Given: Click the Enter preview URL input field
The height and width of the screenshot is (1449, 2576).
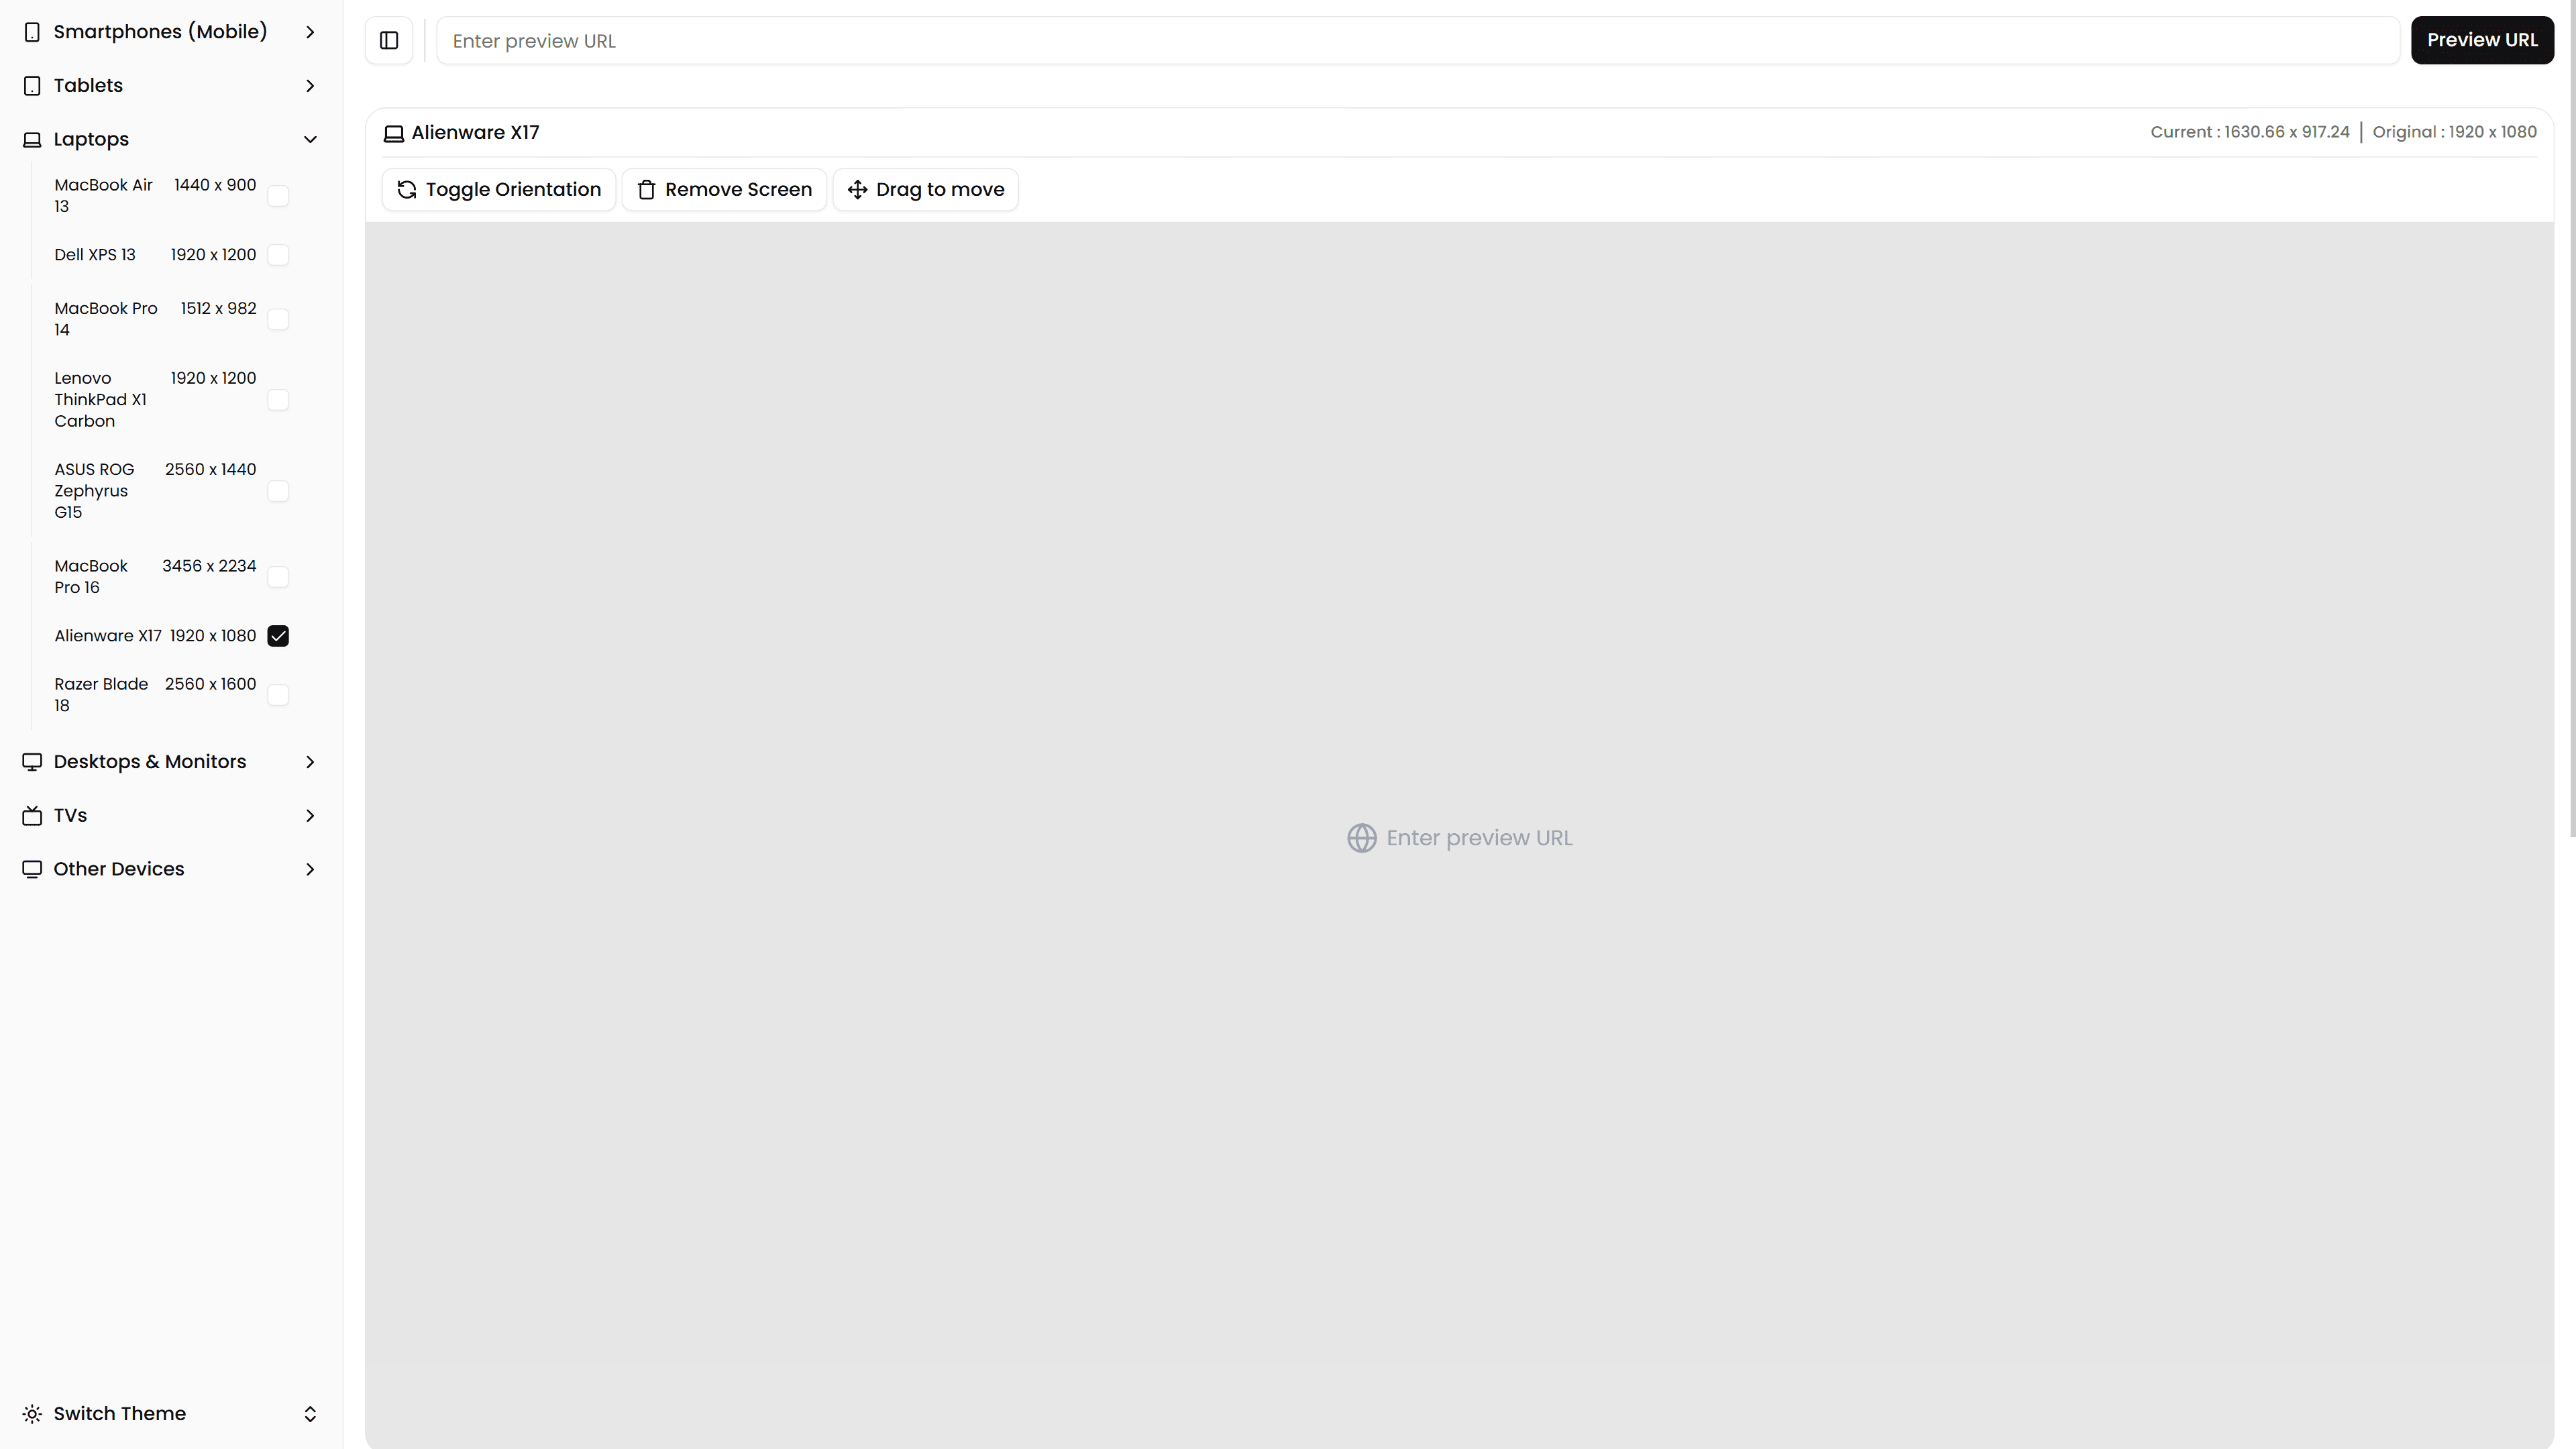Looking at the screenshot, I should pos(1100,40).
